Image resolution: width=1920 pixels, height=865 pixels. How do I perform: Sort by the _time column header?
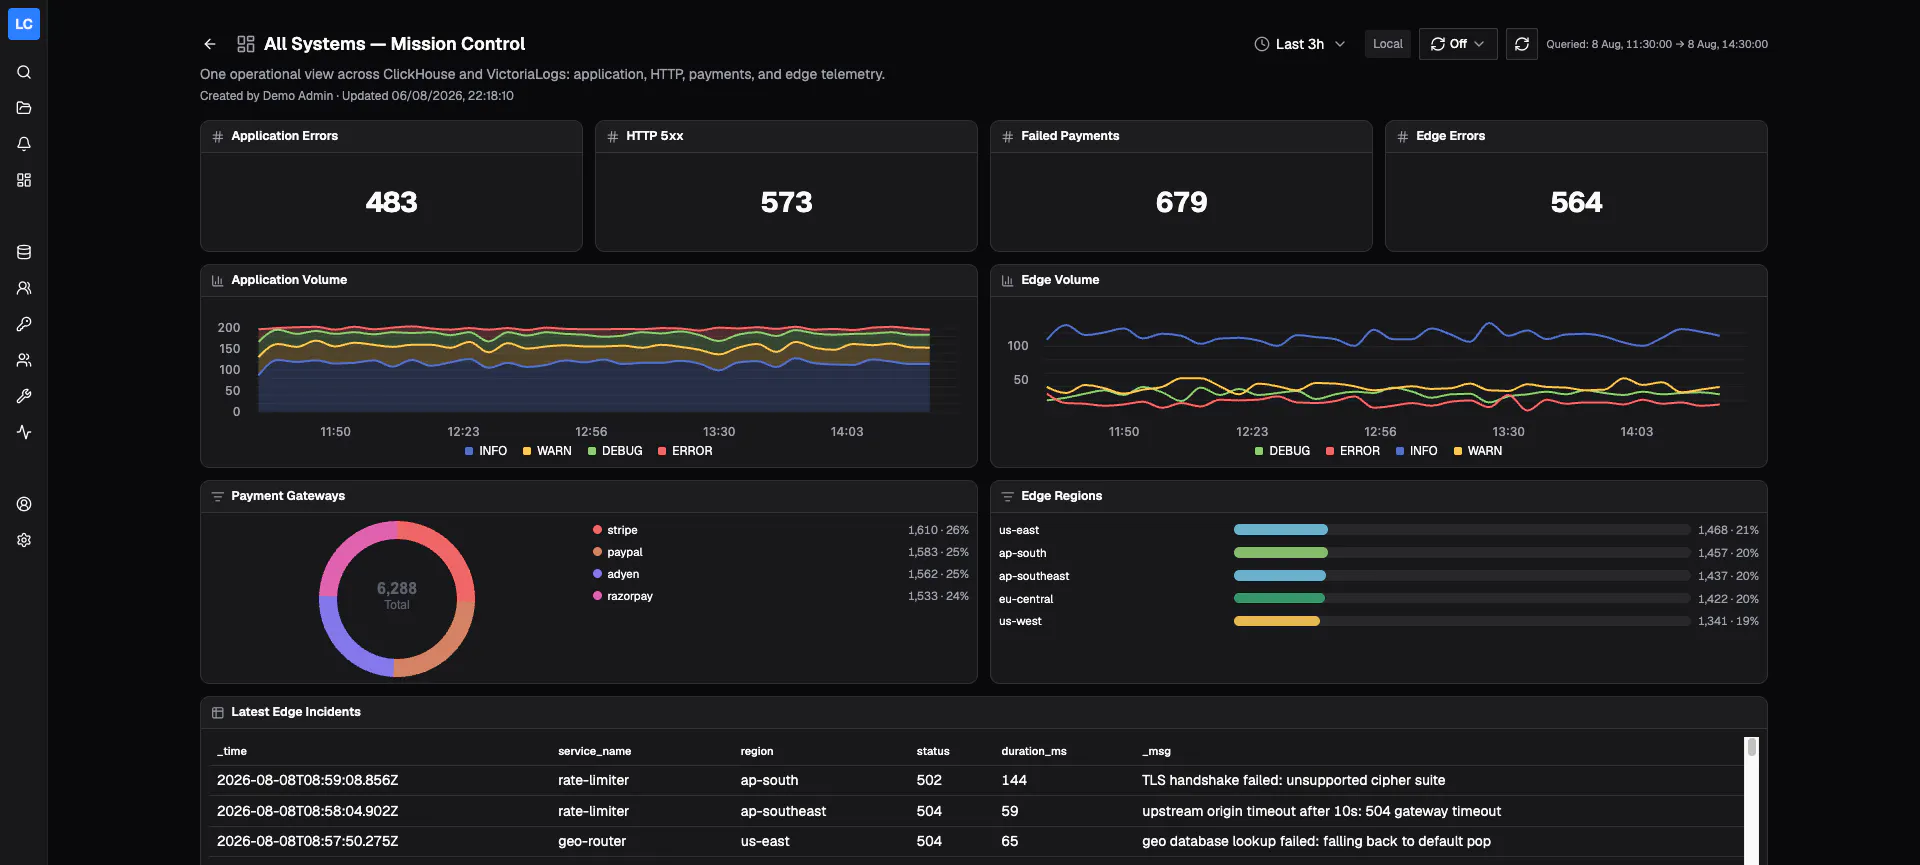pyautogui.click(x=232, y=751)
